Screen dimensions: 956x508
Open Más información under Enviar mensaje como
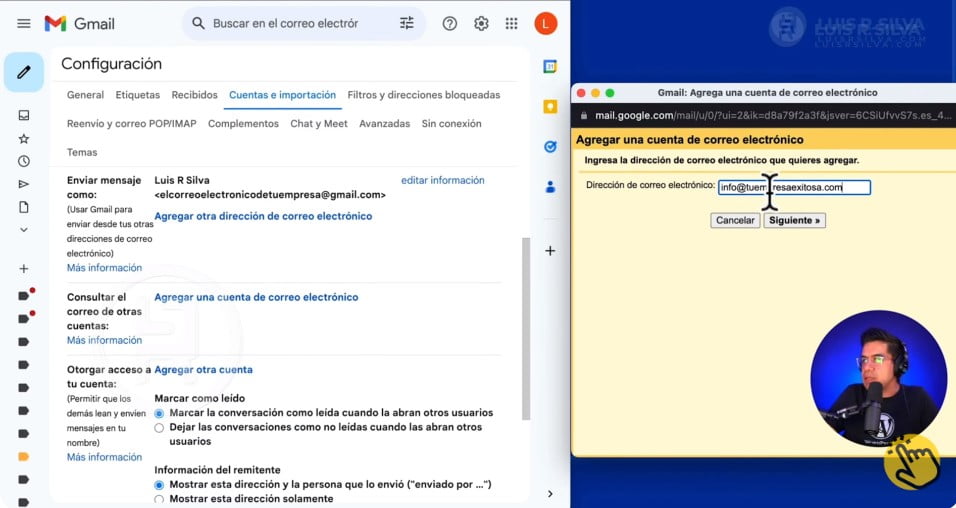(104, 268)
